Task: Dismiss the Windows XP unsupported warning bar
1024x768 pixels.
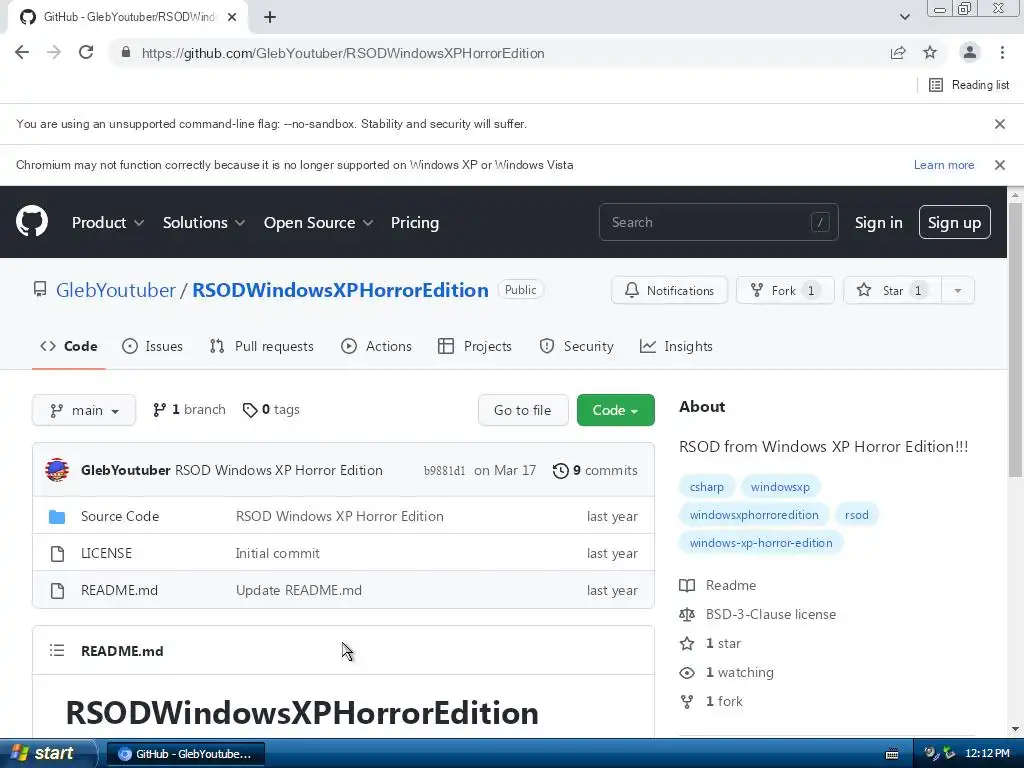Action: pyautogui.click(x=1000, y=165)
